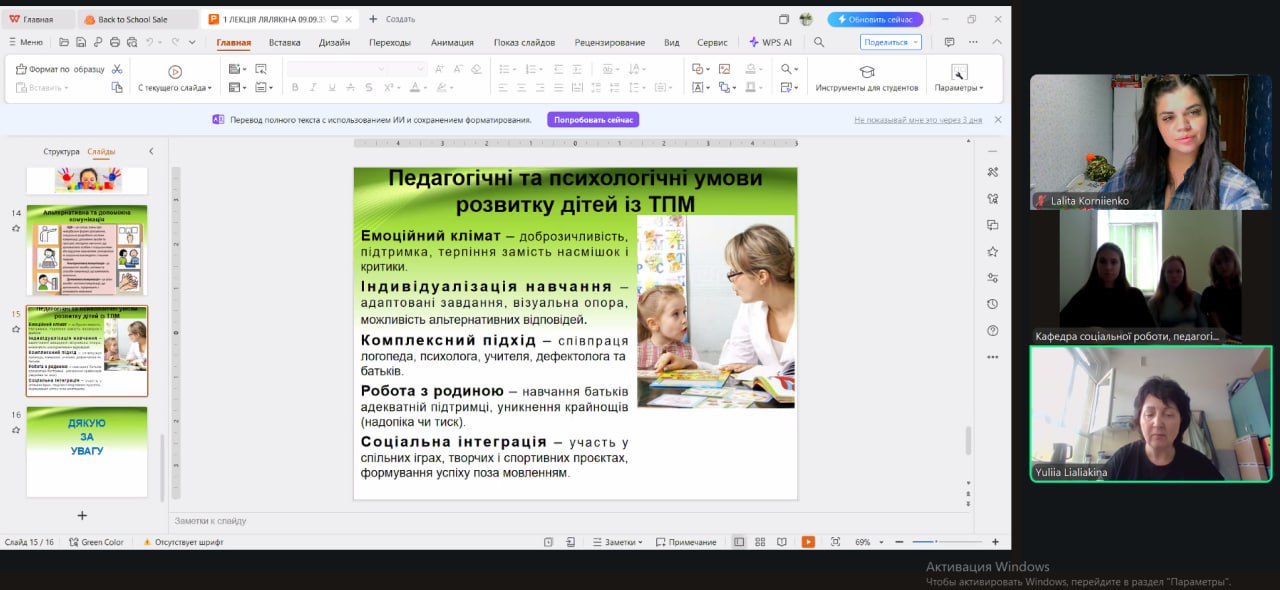Screen dimensions: 1280x590
Task: Toggle Normal view icon
Action: tap(739, 542)
